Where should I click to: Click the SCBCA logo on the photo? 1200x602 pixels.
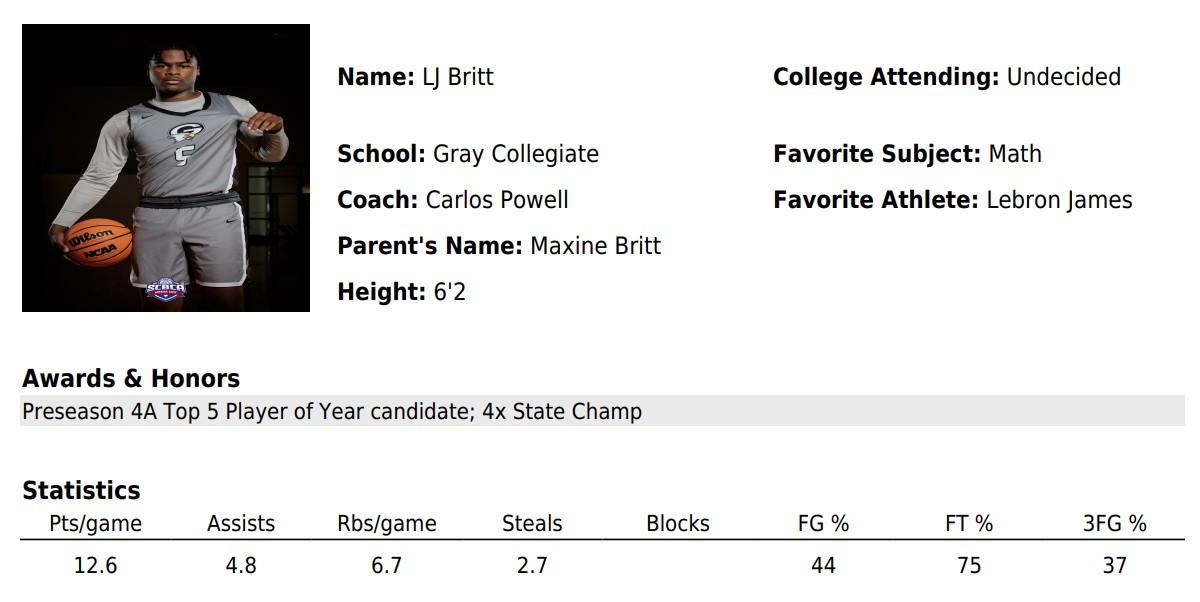tap(165, 289)
